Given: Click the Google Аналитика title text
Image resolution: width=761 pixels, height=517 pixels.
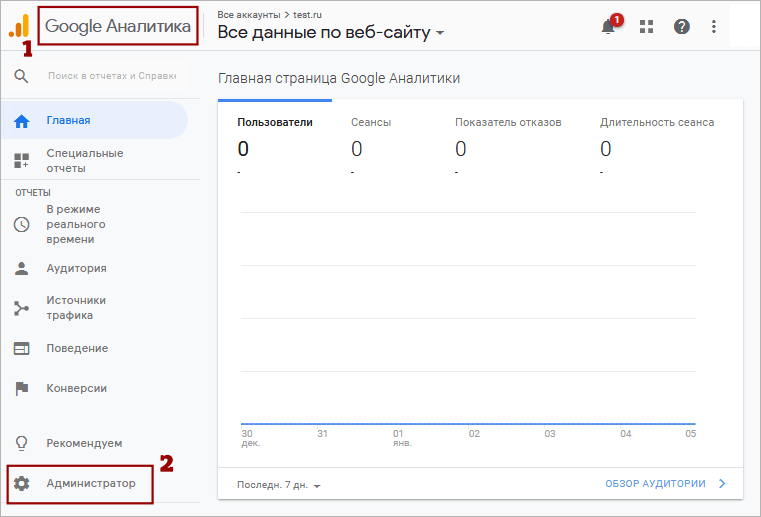Looking at the screenshot, I should click(x=118, y=26).
